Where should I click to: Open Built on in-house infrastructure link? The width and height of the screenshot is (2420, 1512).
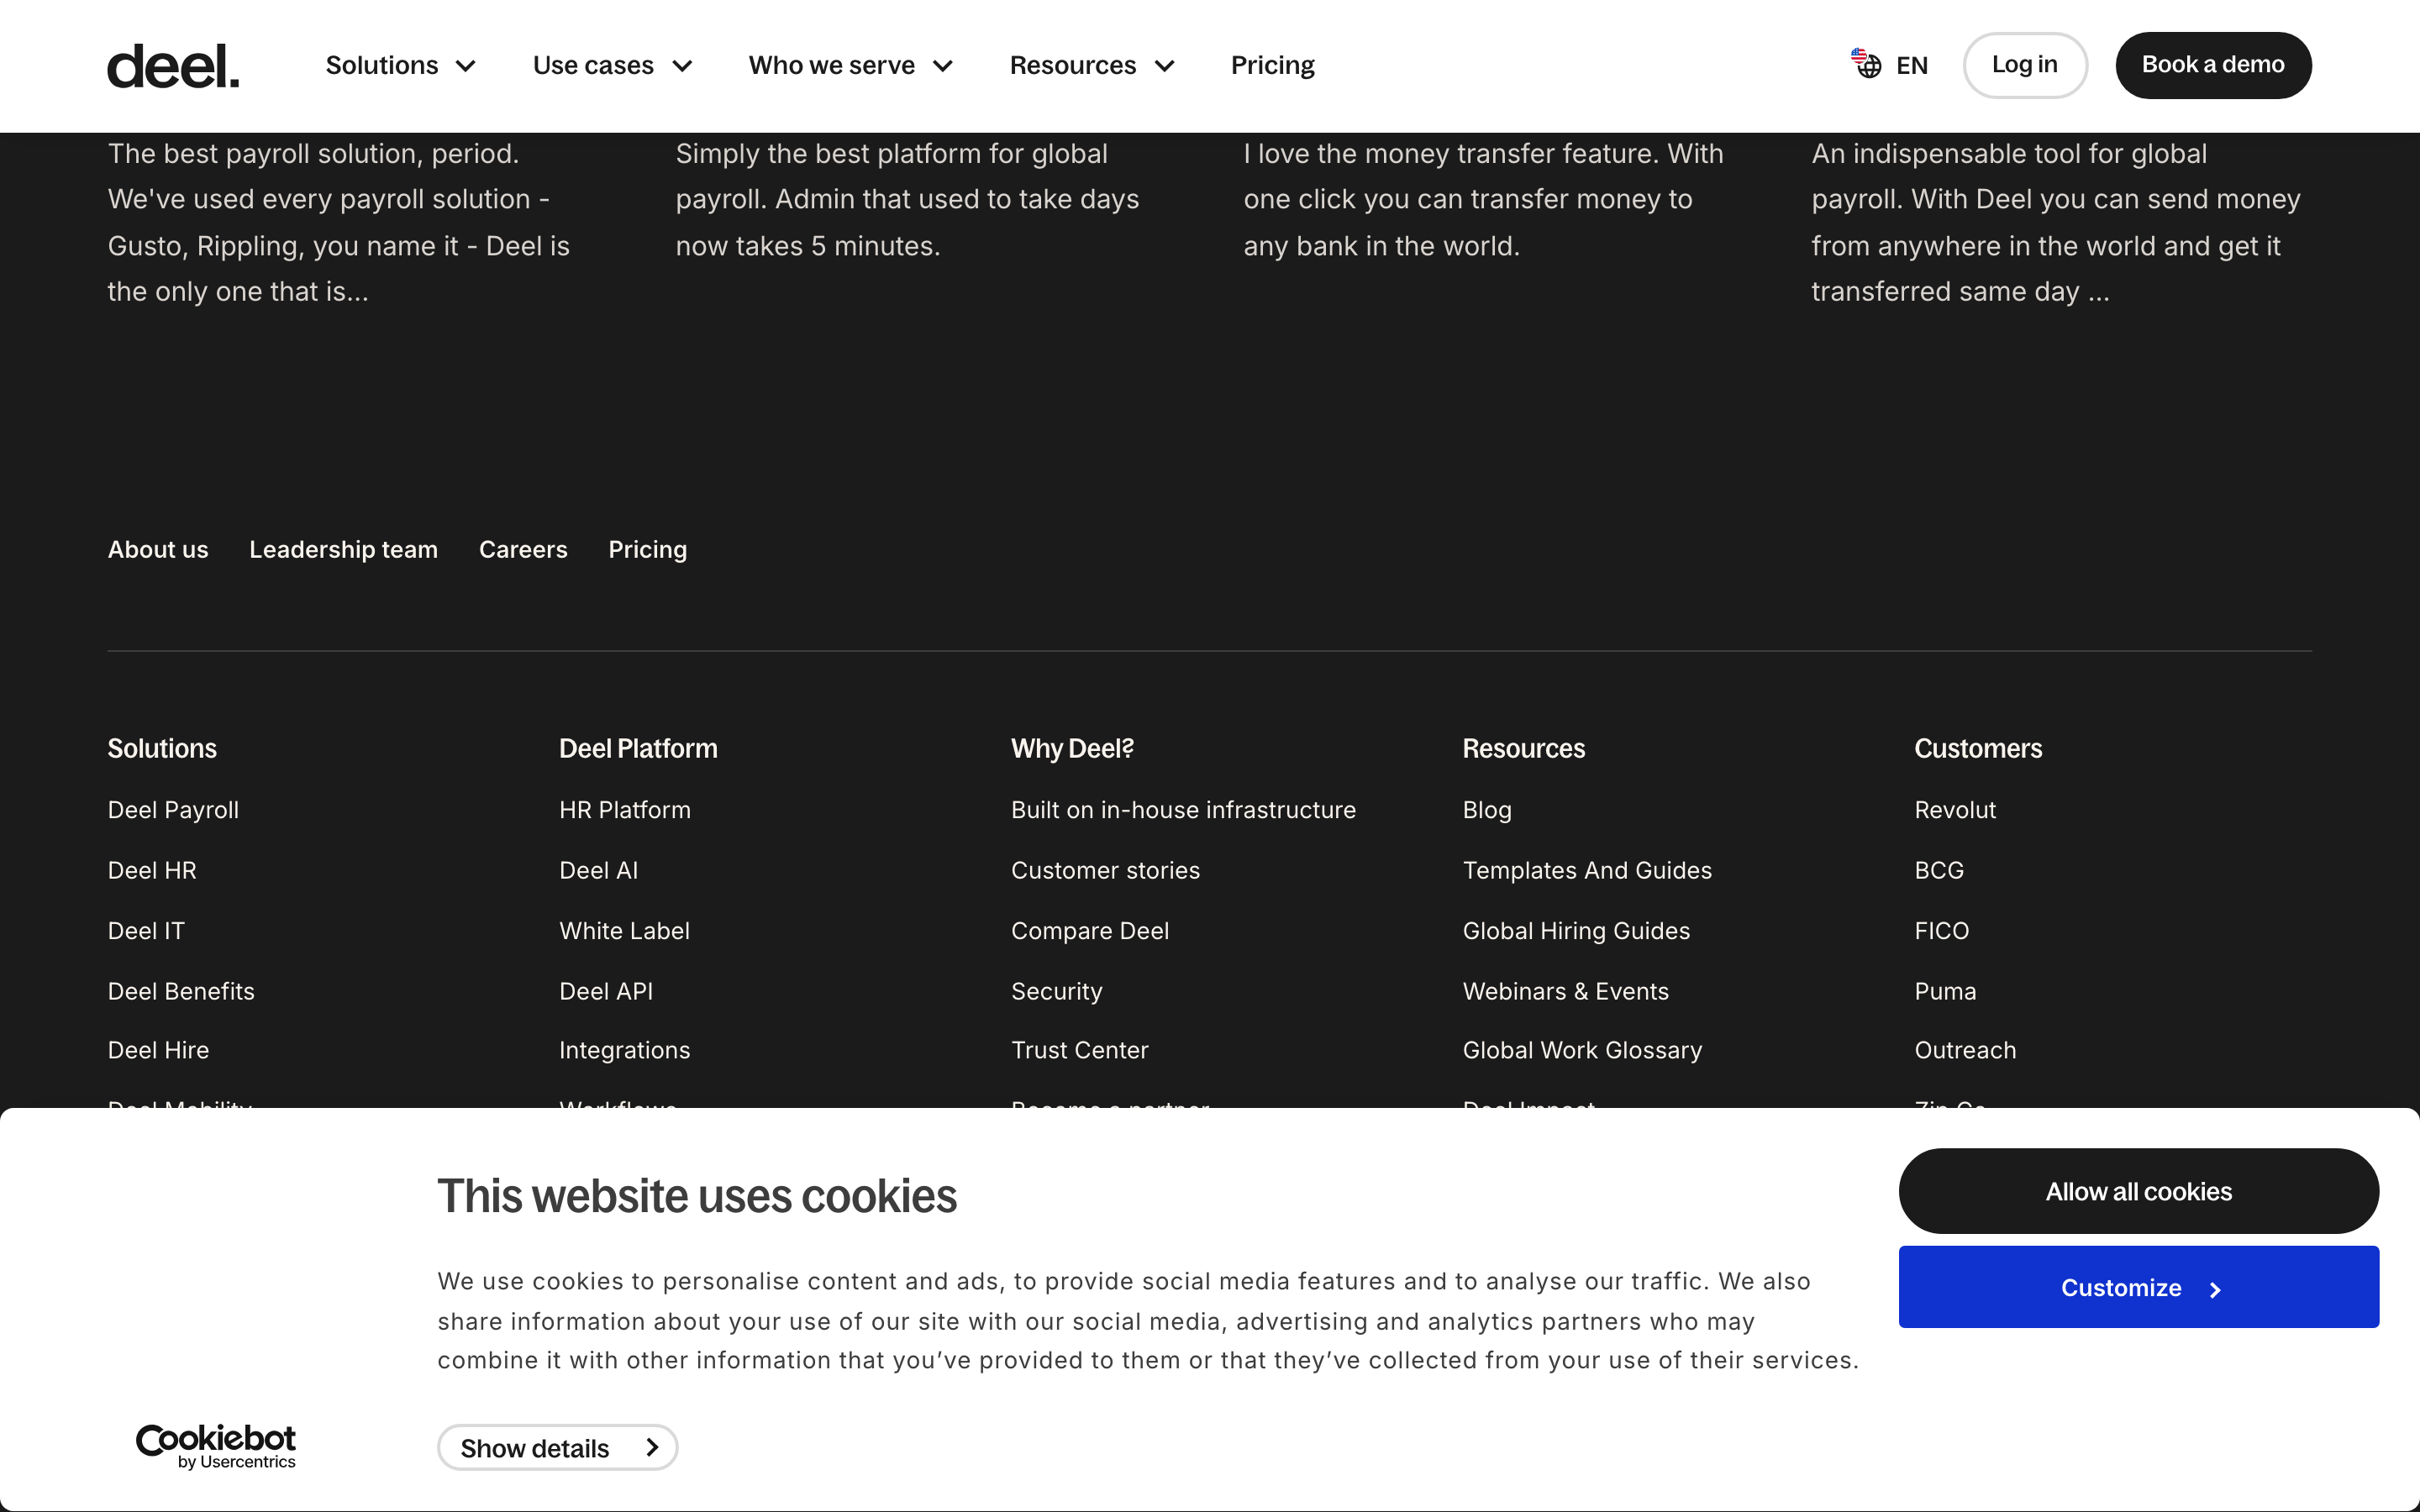click(x=1183, y=810)
